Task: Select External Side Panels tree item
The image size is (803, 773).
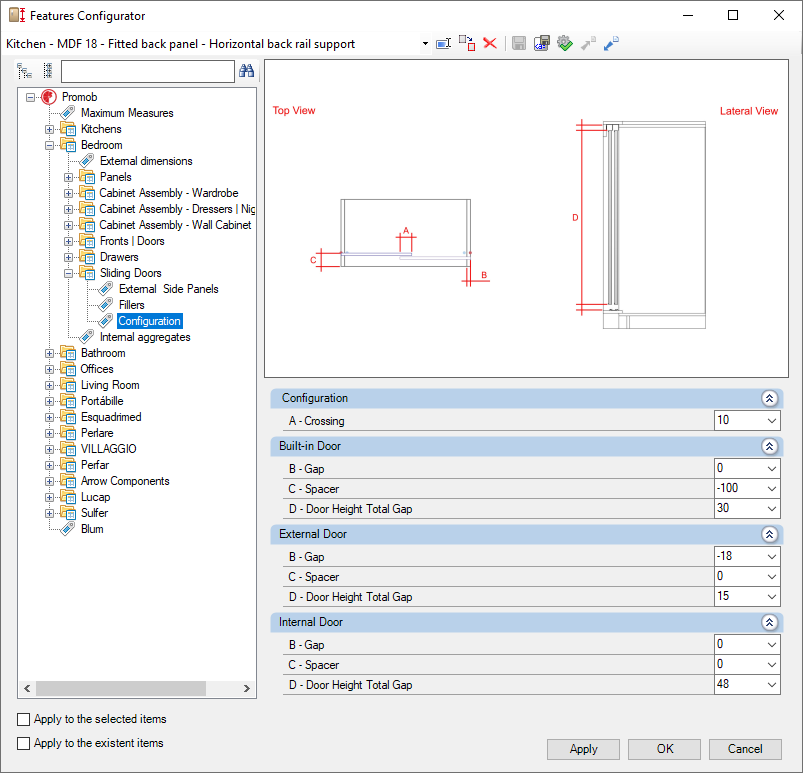Action: pyautogui.click(x=168, y=289)
